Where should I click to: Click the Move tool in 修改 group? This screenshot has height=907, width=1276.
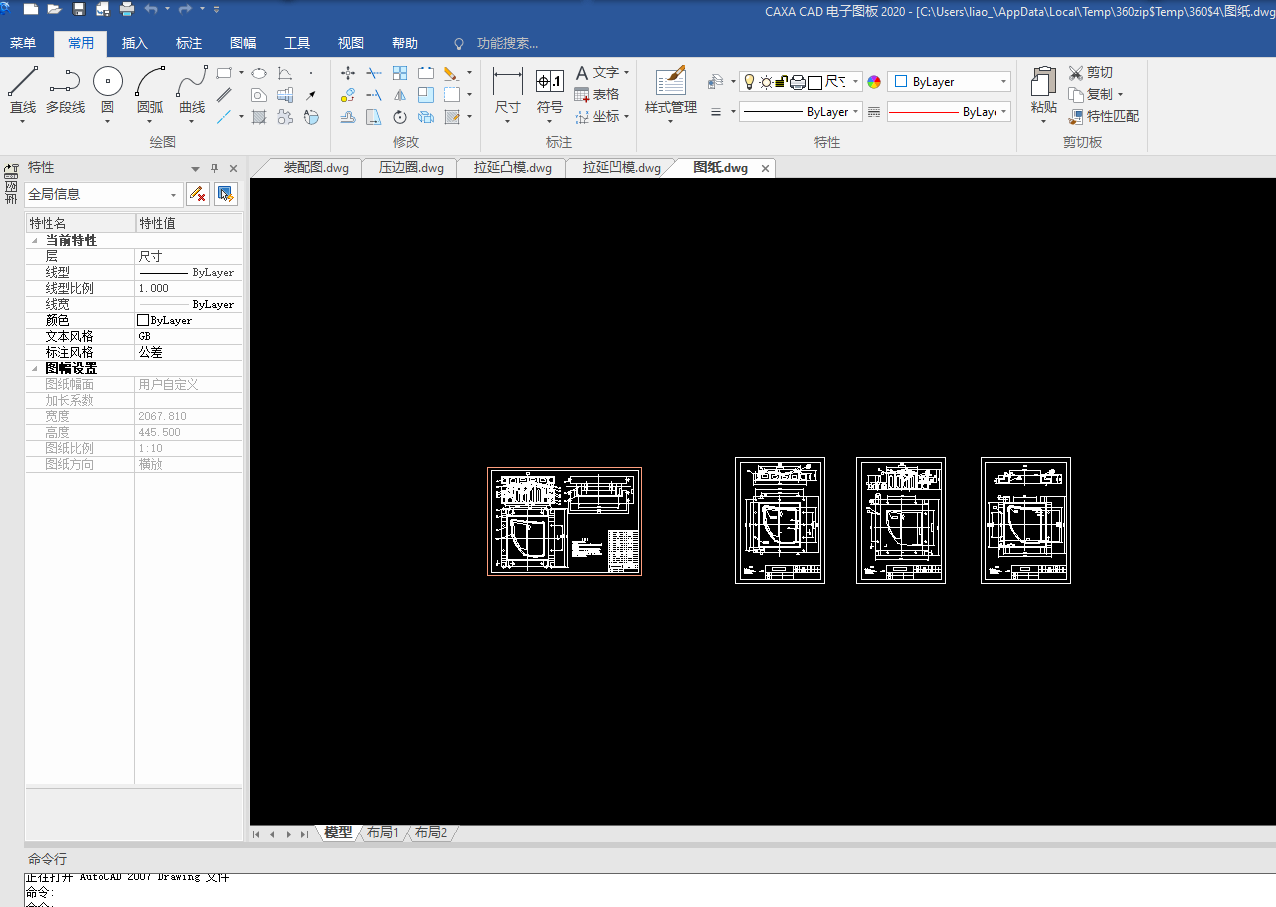[348, 73]
